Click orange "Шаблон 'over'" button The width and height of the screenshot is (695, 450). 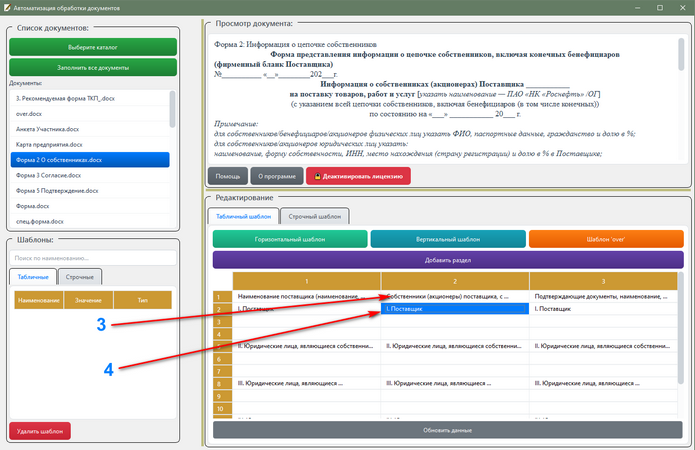(x=606, y=239)
